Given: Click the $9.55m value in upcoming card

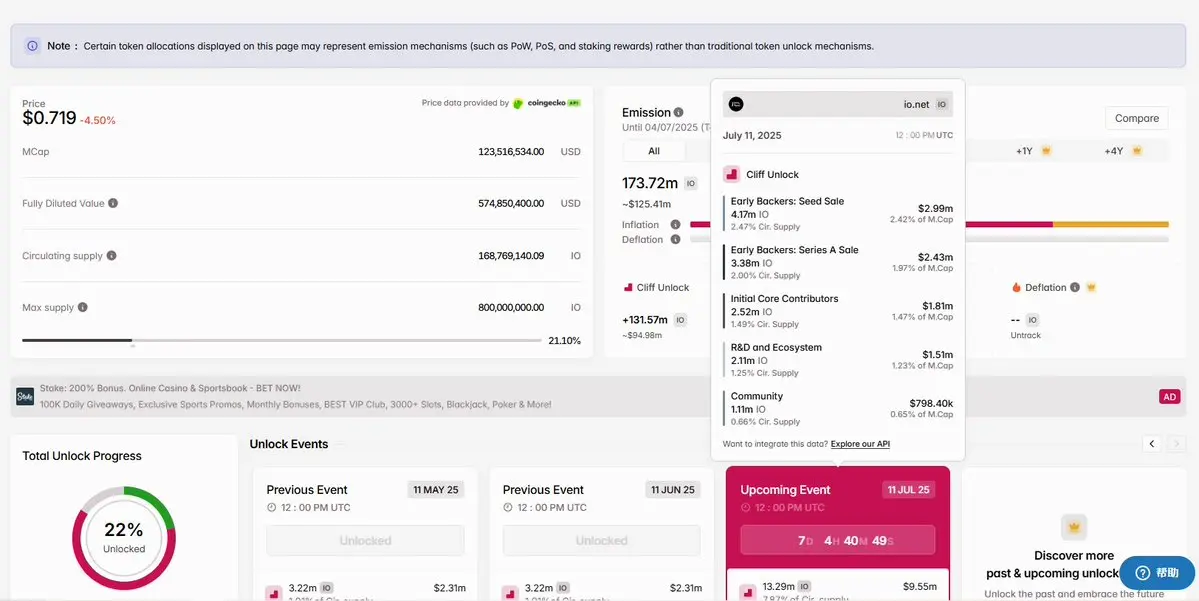Looking at the screenshot, I should coord(921,587).
